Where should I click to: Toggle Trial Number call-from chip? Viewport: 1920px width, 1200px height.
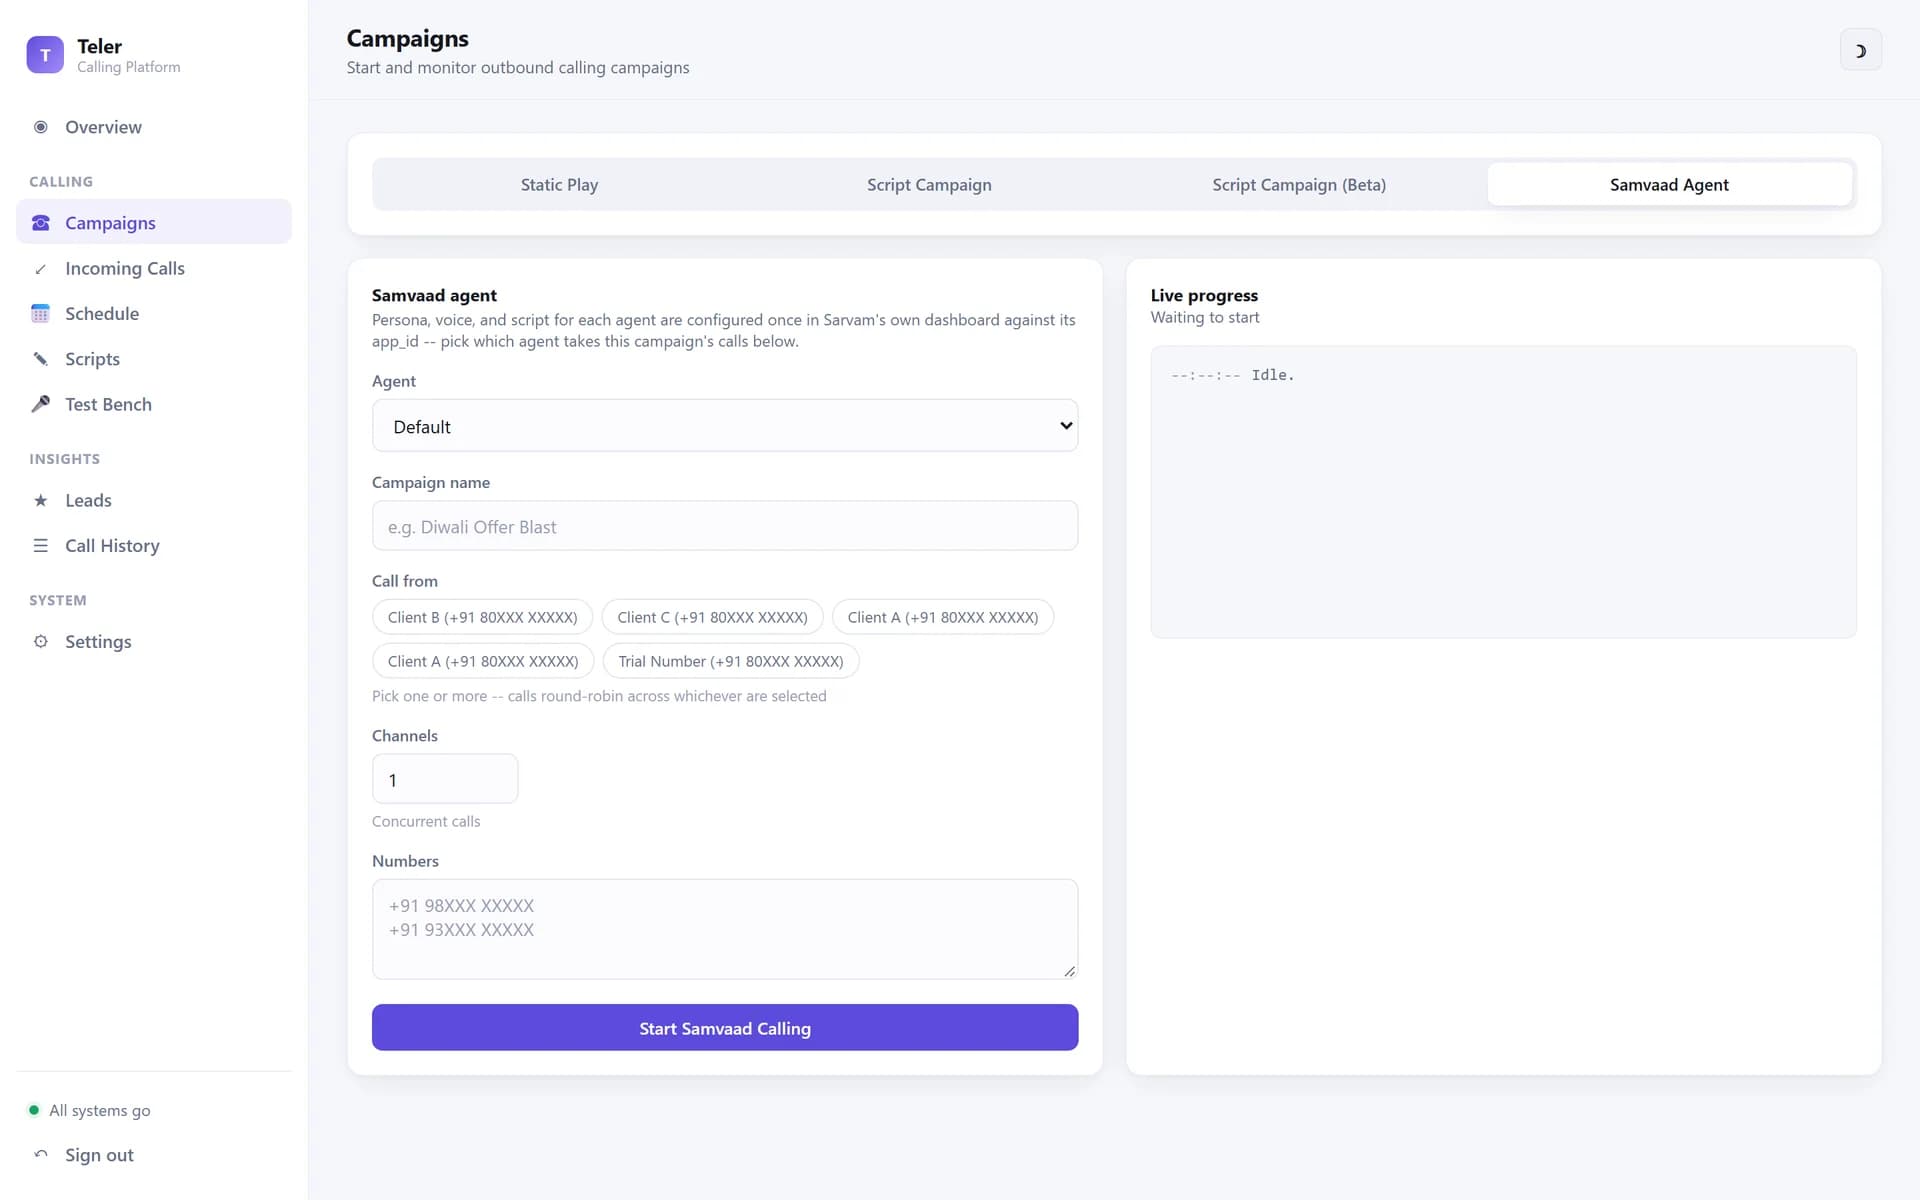[731, 661]
